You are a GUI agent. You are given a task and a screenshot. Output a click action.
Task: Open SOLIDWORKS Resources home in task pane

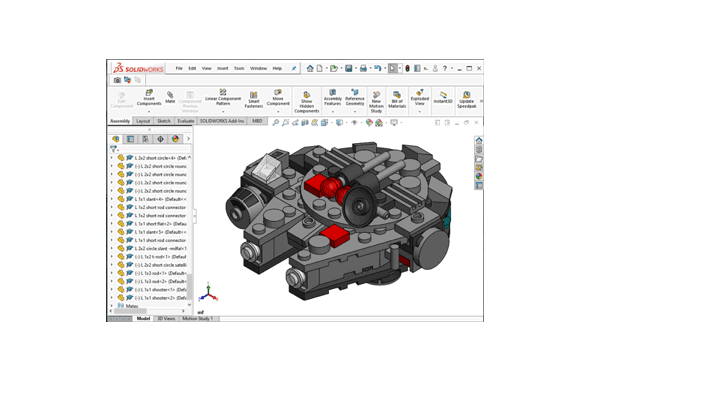(479, 140)
